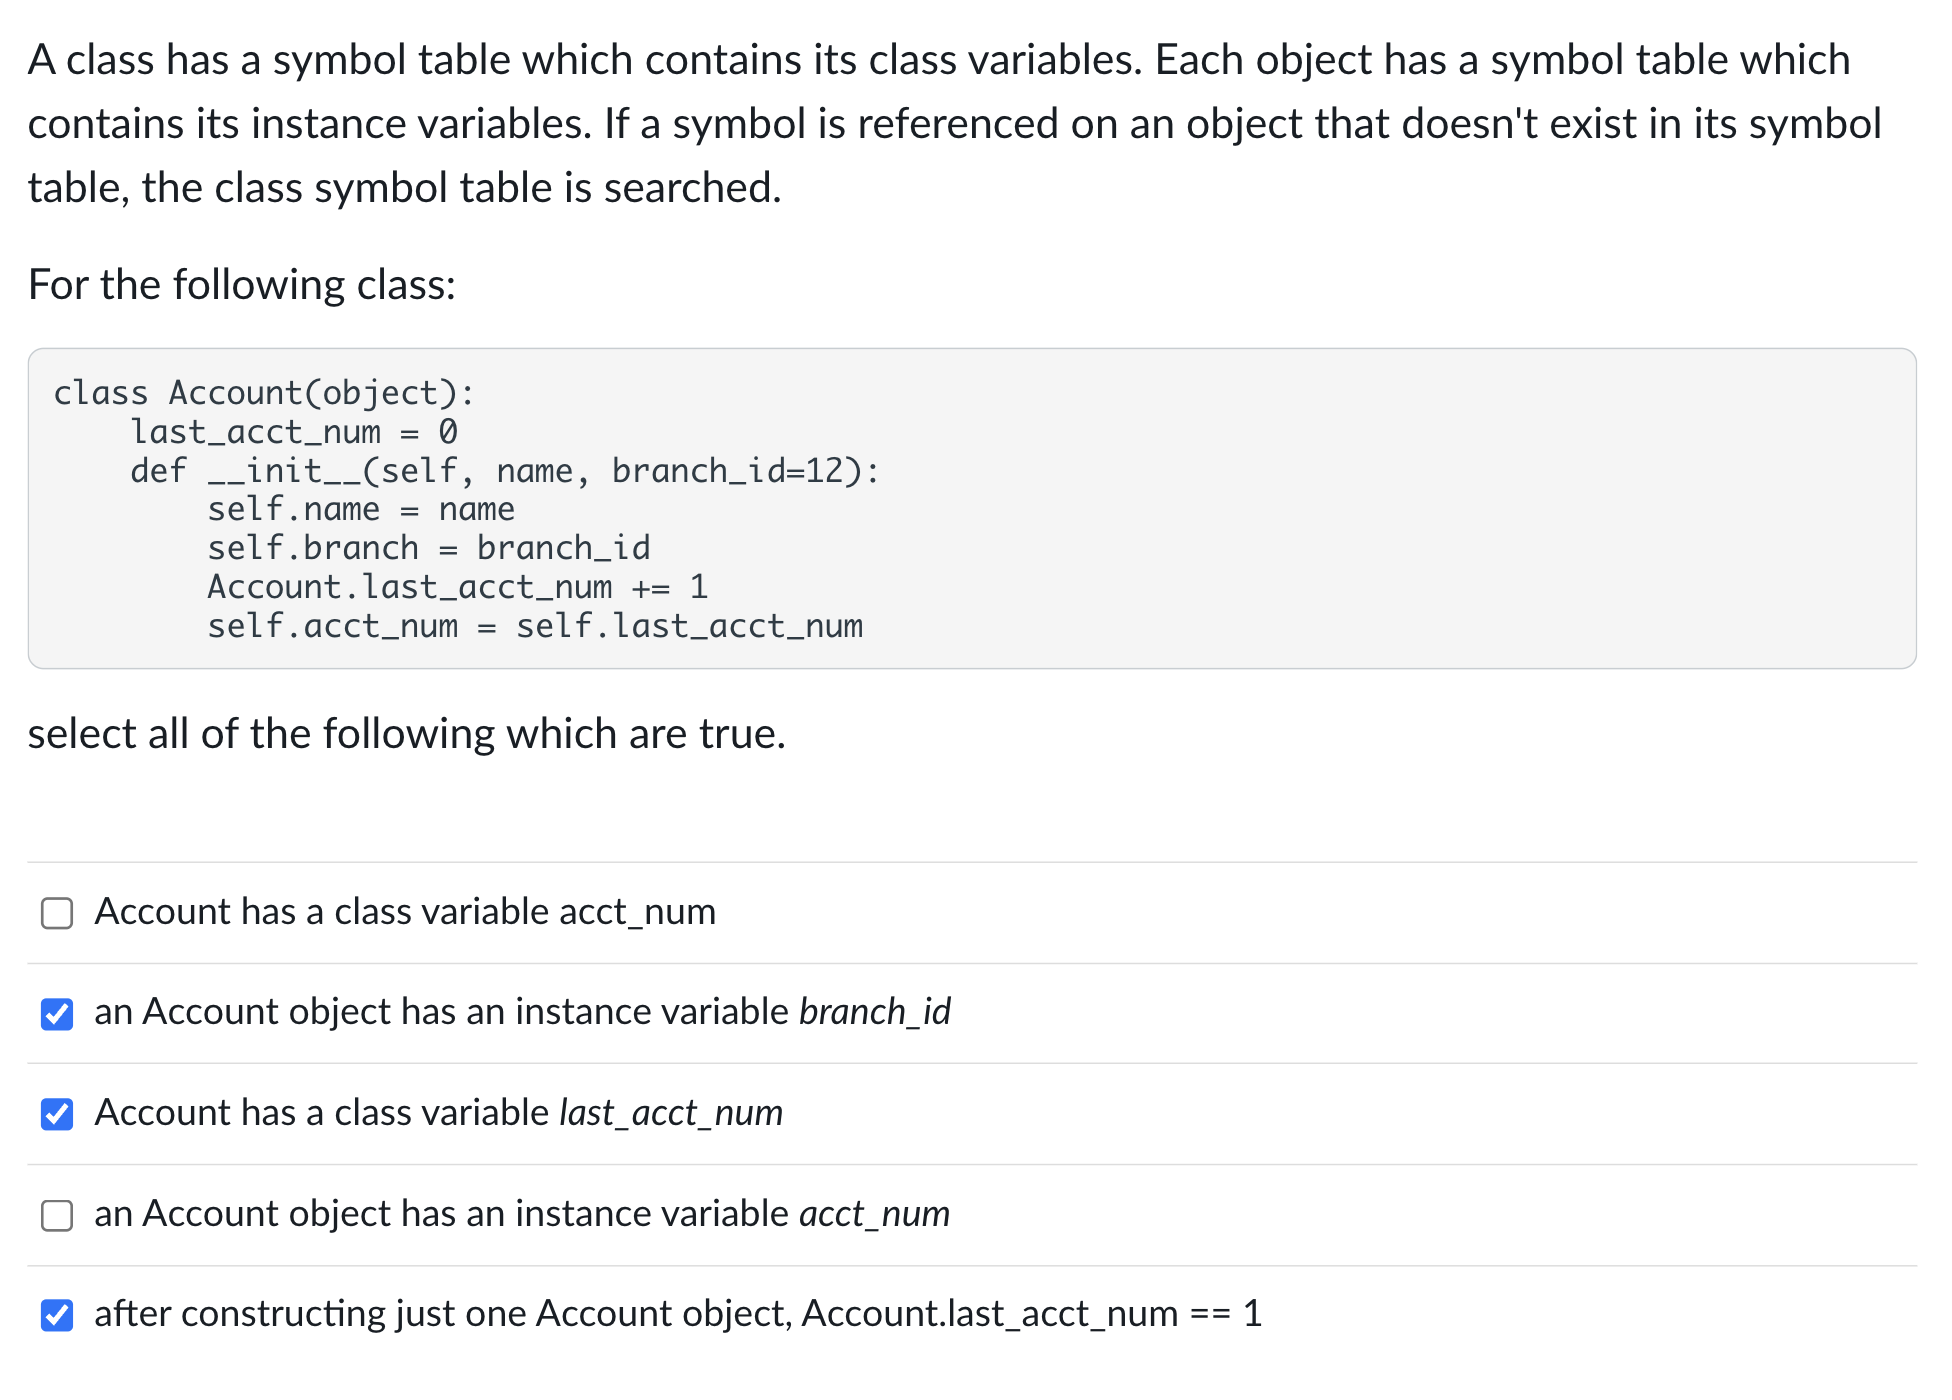1952x1400 pixels.
Task: Check the "Account has a class variable acct_num" option
Action: [57, 913]
